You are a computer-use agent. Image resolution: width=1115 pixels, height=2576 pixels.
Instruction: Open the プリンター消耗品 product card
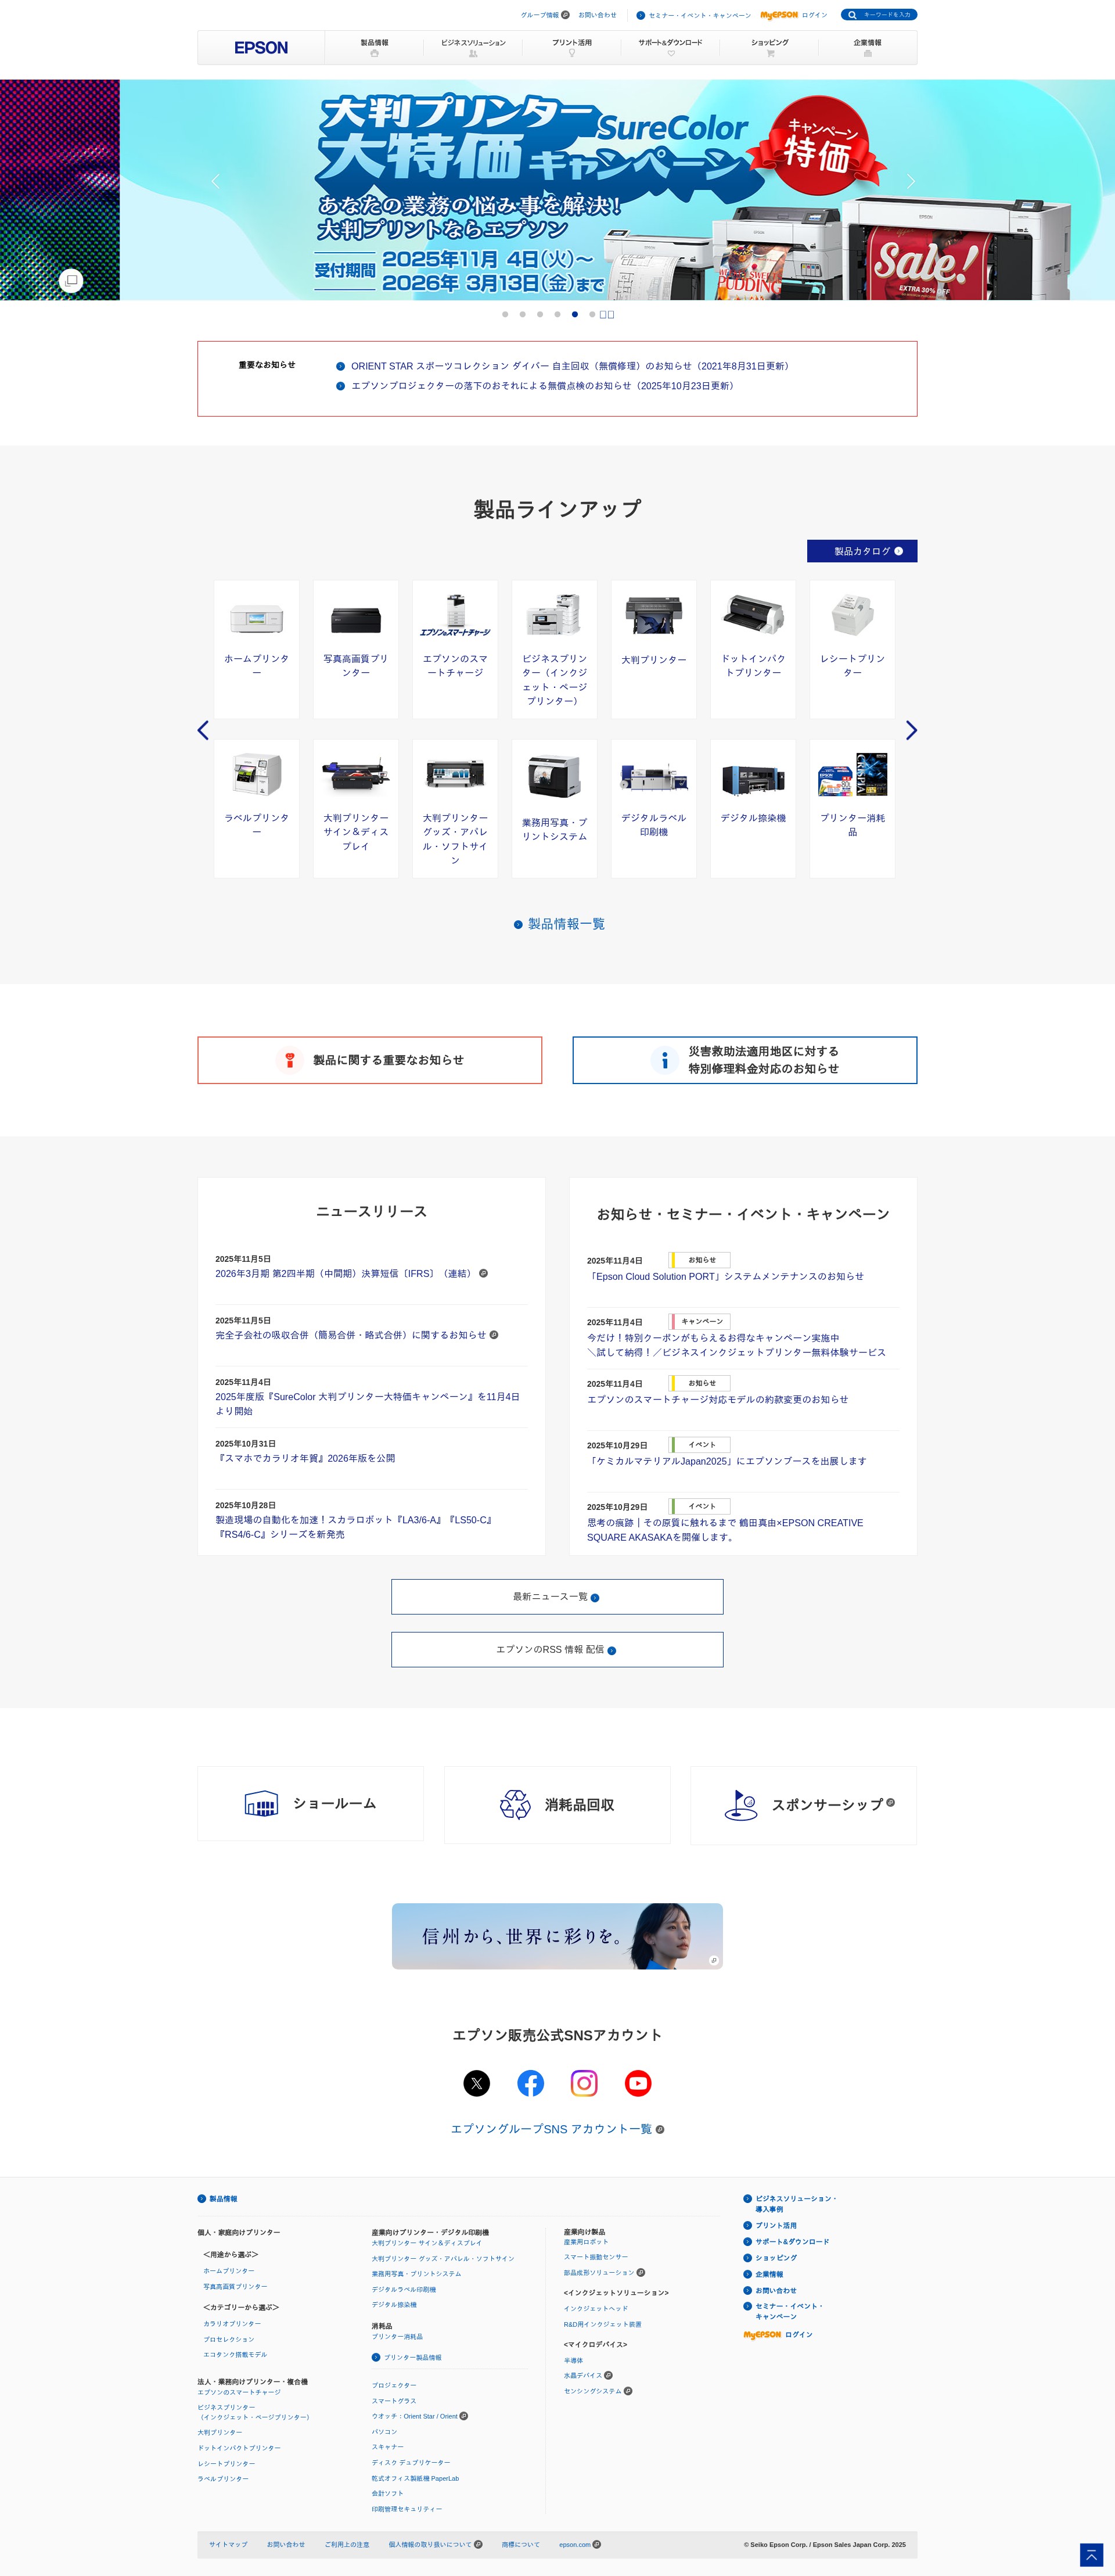coord(852,808)
